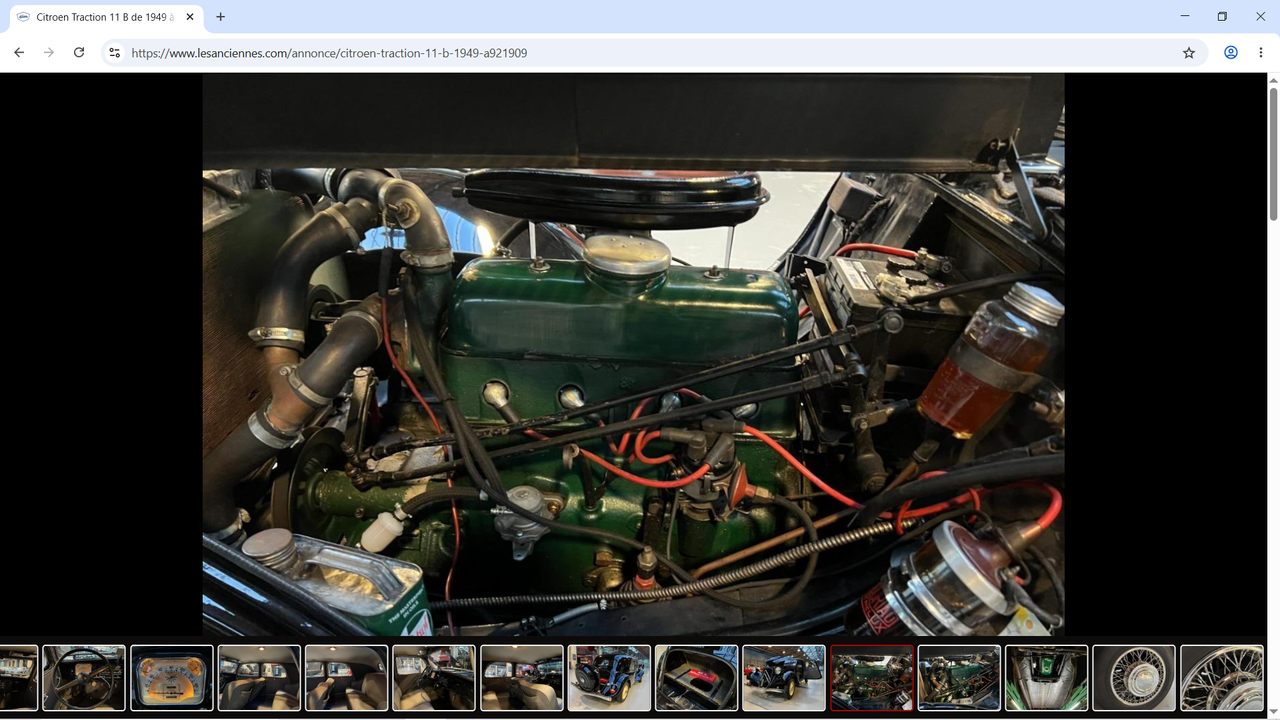Click the URL address bar field

click(x=653, y=52)
